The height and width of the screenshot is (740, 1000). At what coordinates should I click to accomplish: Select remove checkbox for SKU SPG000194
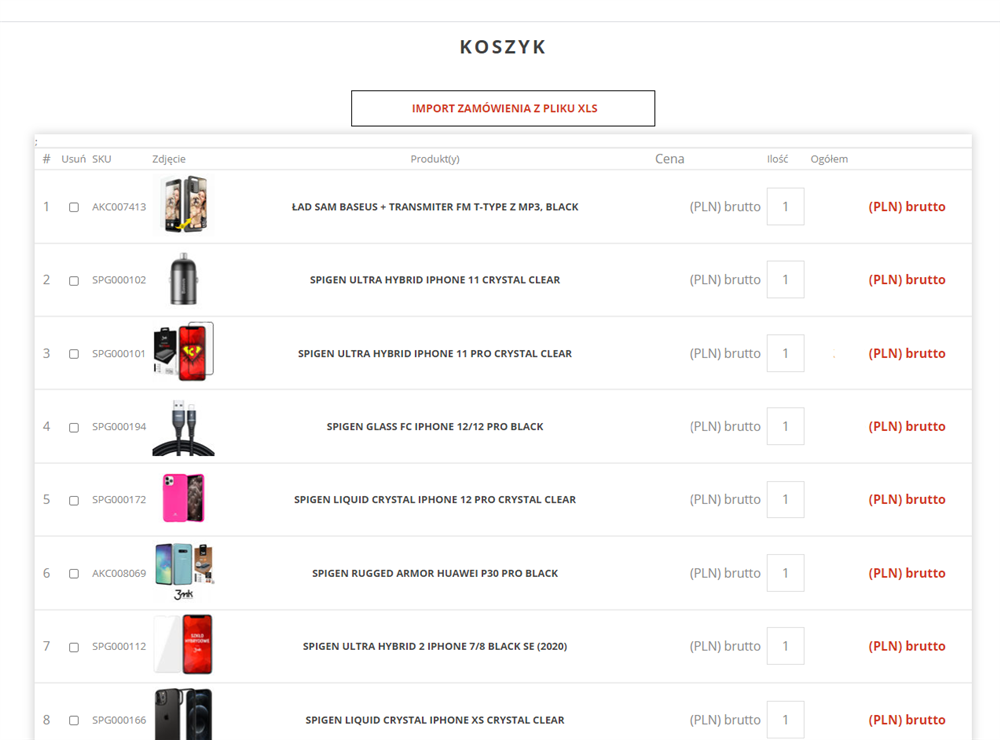point(74,428)
